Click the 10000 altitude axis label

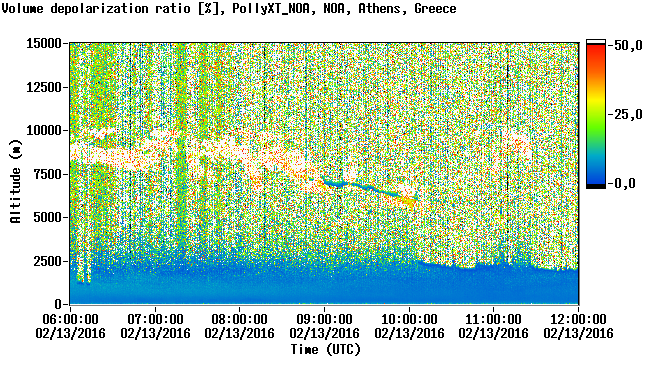(x=44, y=130)
